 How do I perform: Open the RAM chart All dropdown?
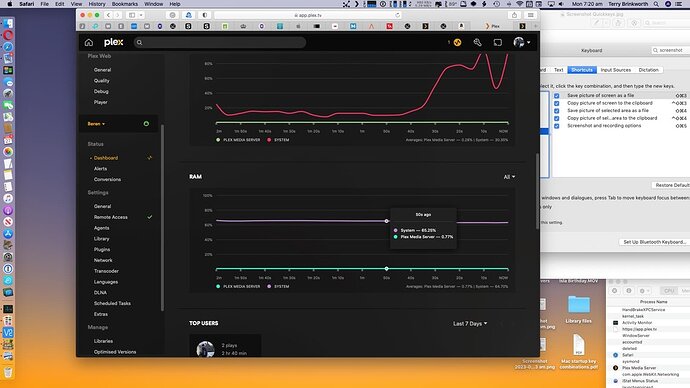[509, 176]
